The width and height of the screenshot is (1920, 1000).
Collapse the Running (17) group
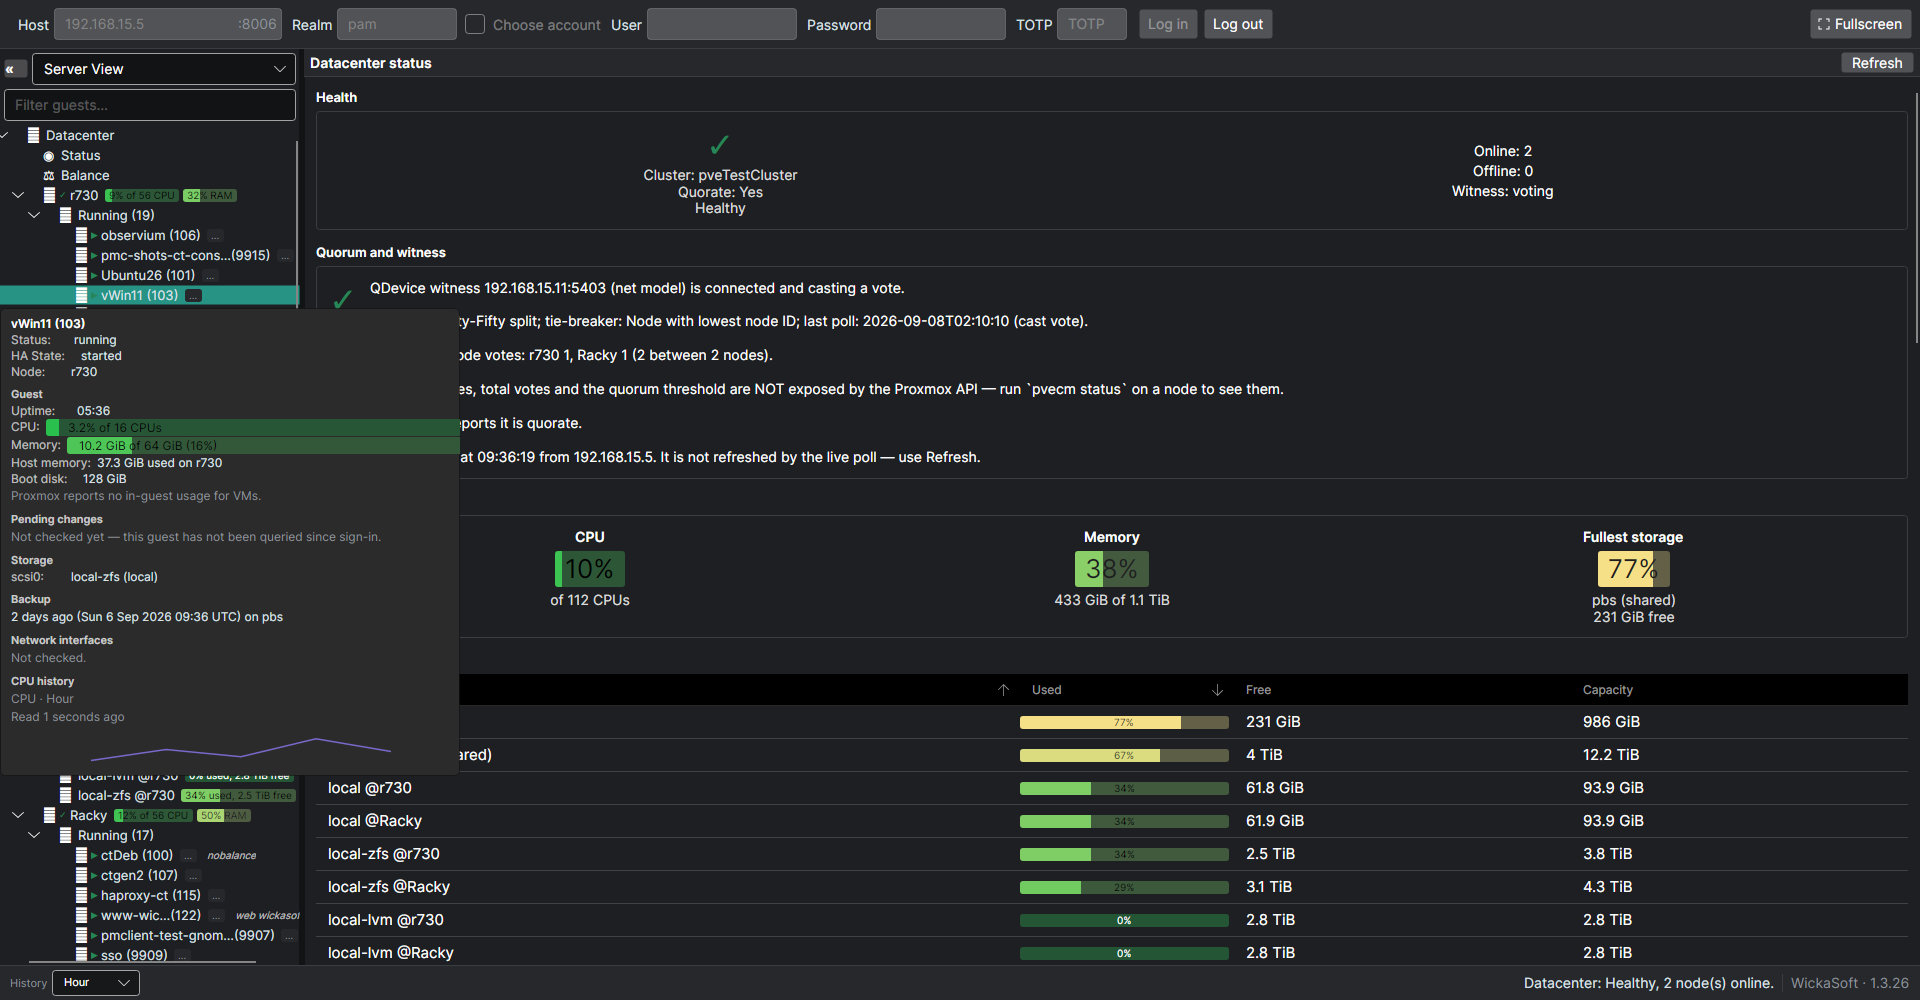34,835
